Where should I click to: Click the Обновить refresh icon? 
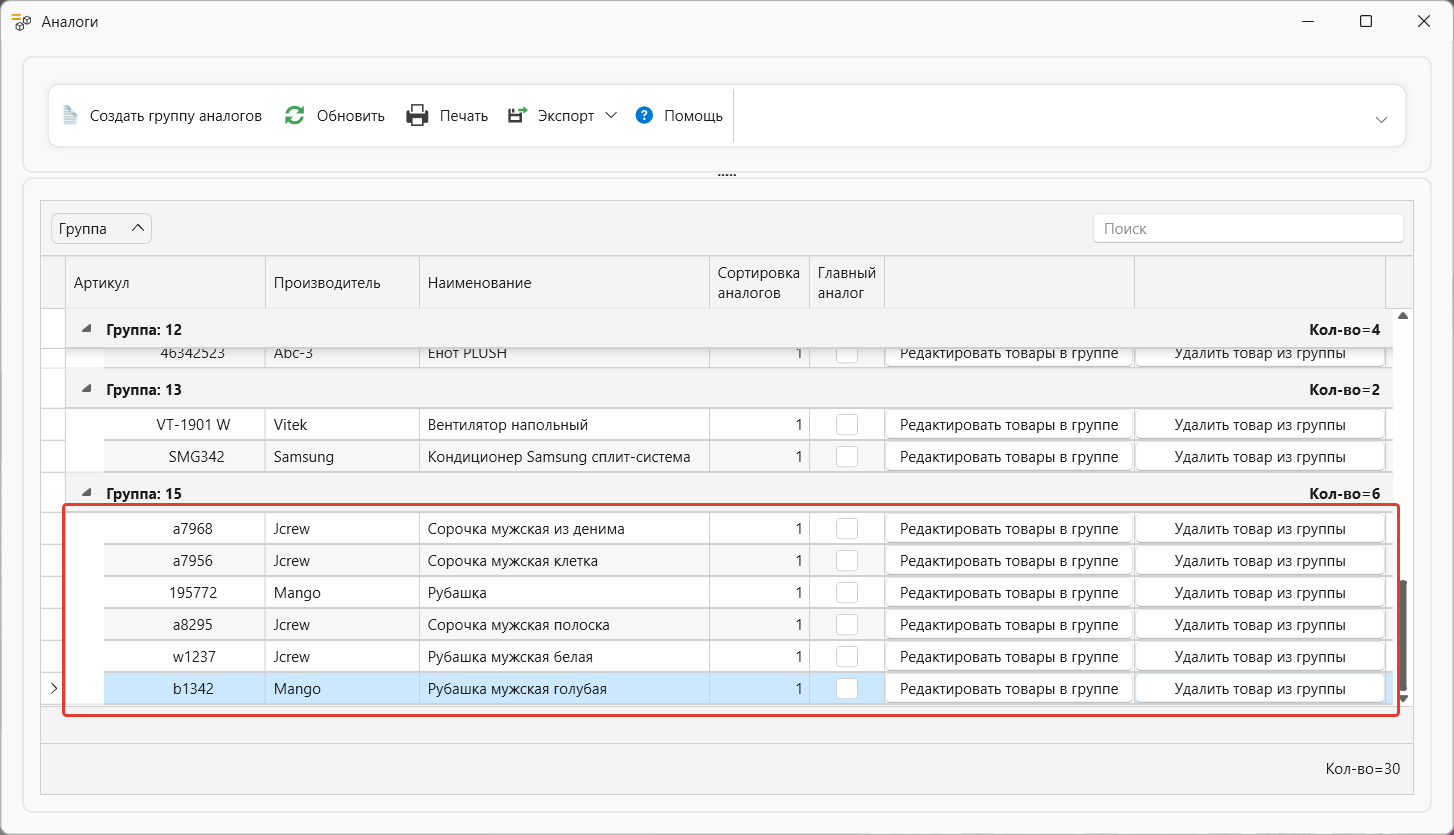(294, 115)
